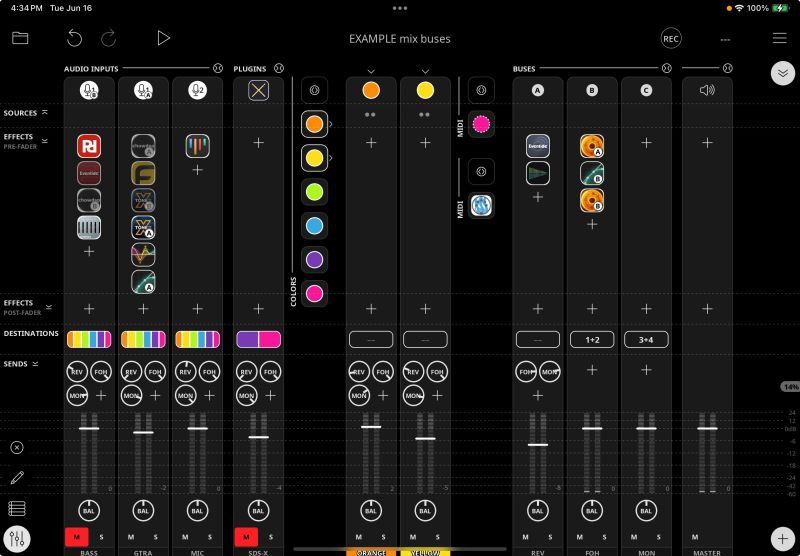Solo the YELLOW channel
Screen dimensions: 800x556
437,537
